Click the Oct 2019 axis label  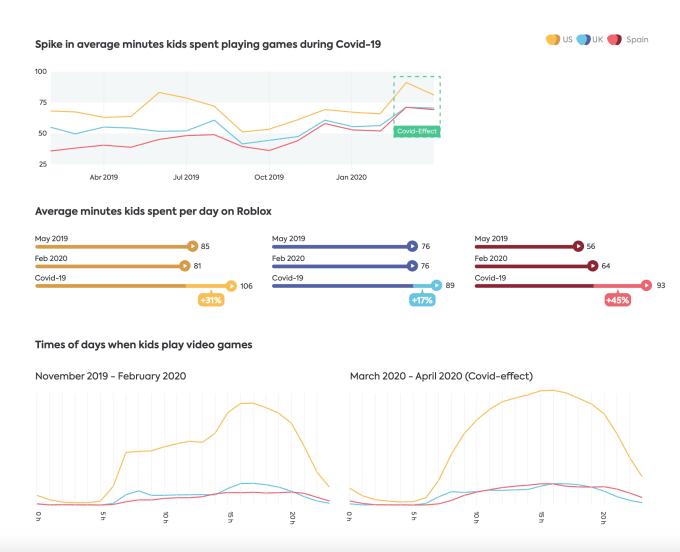click(269, 177)
